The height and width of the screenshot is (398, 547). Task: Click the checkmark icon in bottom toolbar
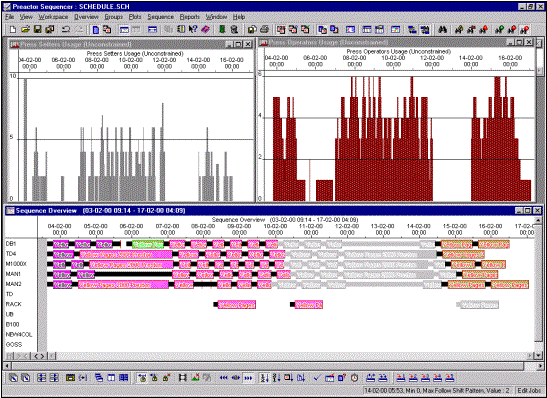[x=317, y=378]
